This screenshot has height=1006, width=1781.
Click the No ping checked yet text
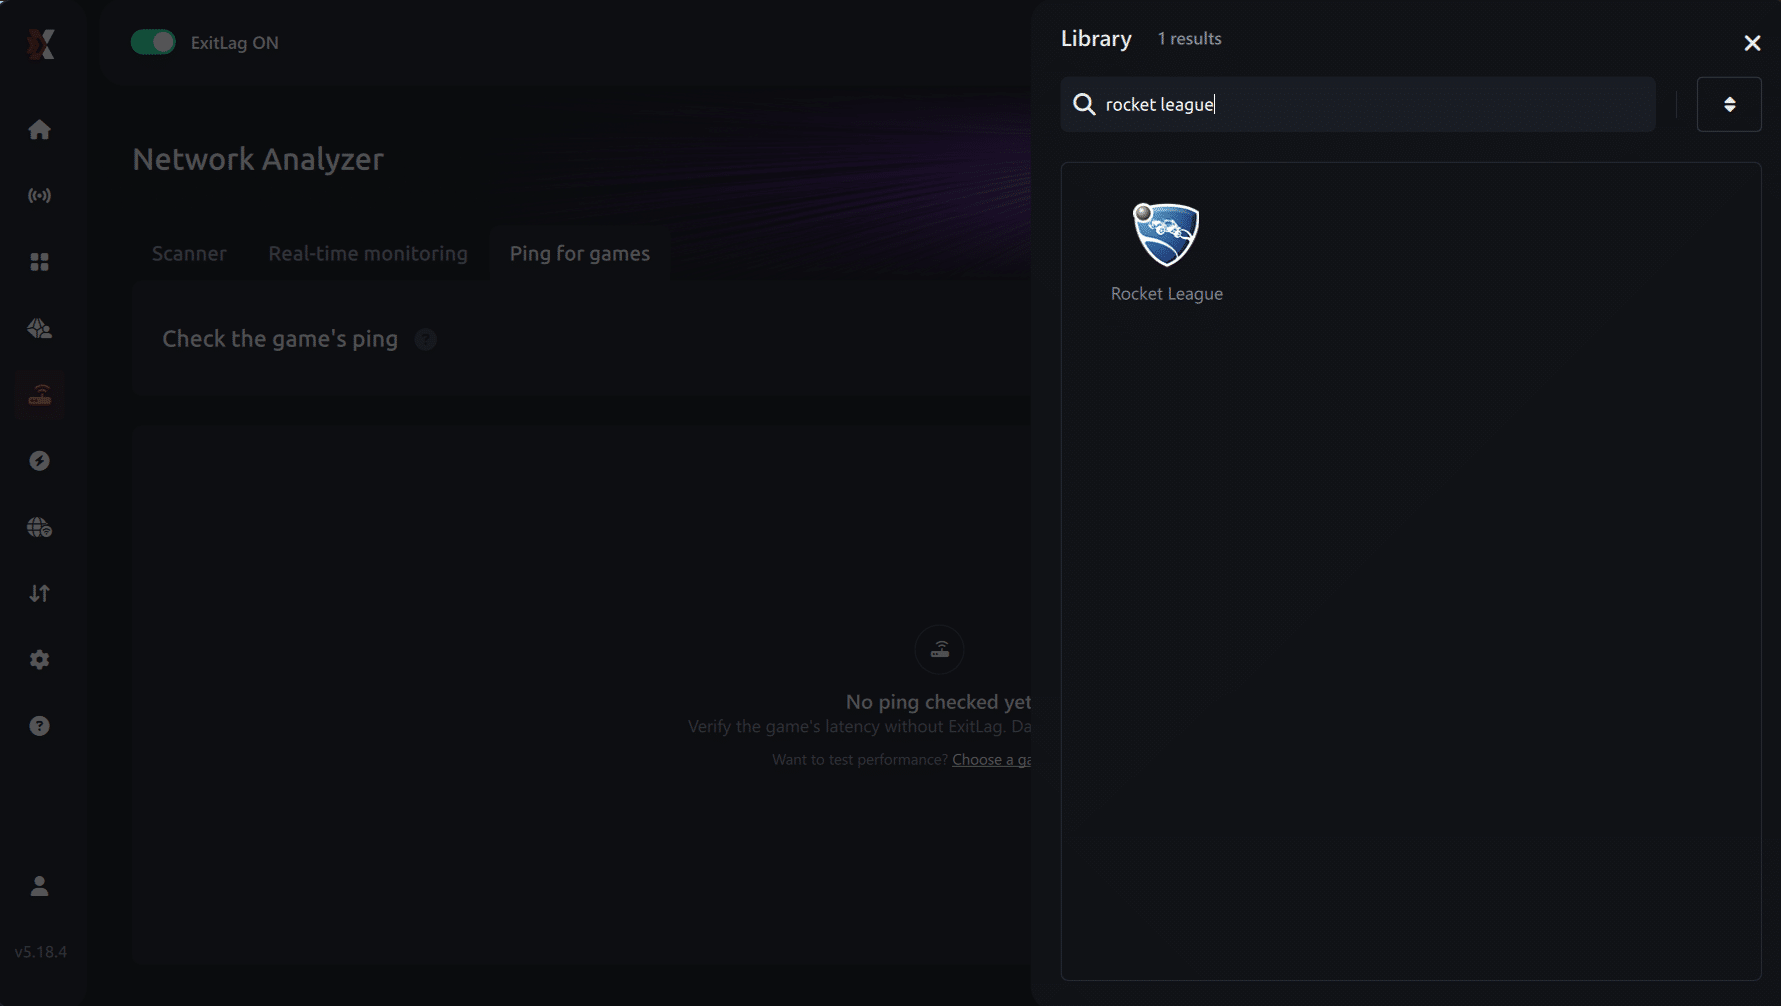[x=938, y=702]
